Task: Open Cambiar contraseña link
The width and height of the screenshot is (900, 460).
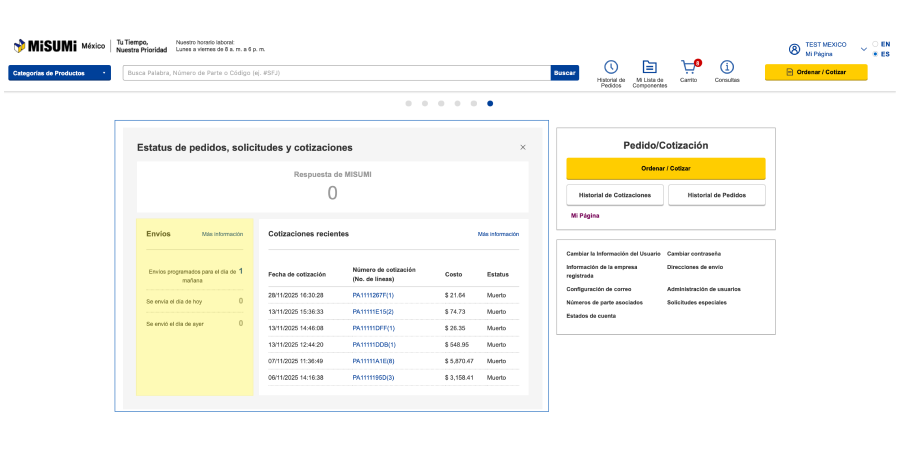Action: tap(694, 254)
